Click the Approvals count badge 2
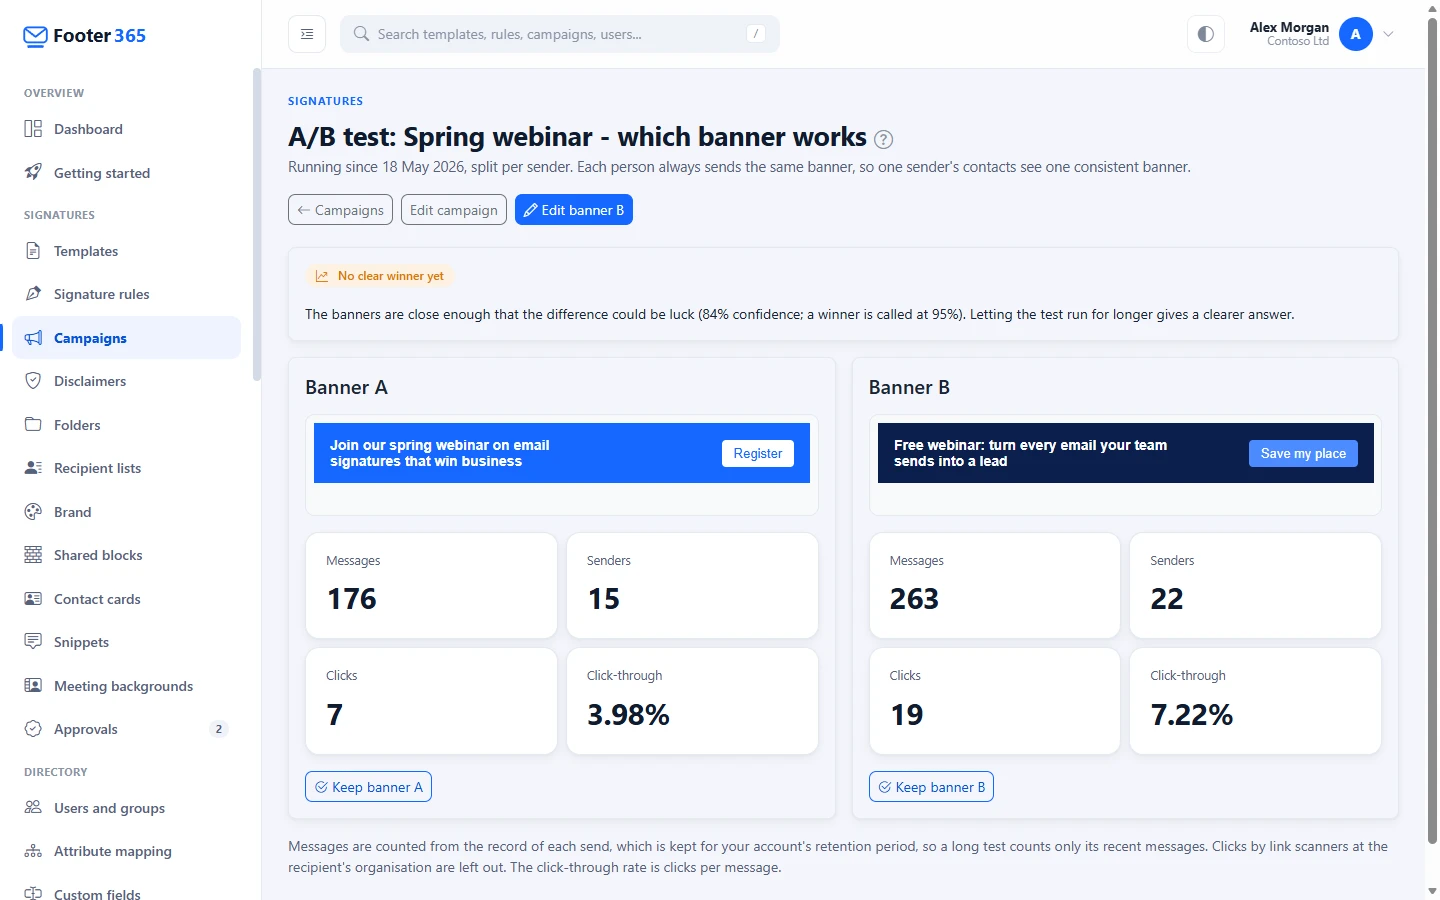Image resolution: width=1440 pixels, height=900 pixels. (x=219, y=729)
